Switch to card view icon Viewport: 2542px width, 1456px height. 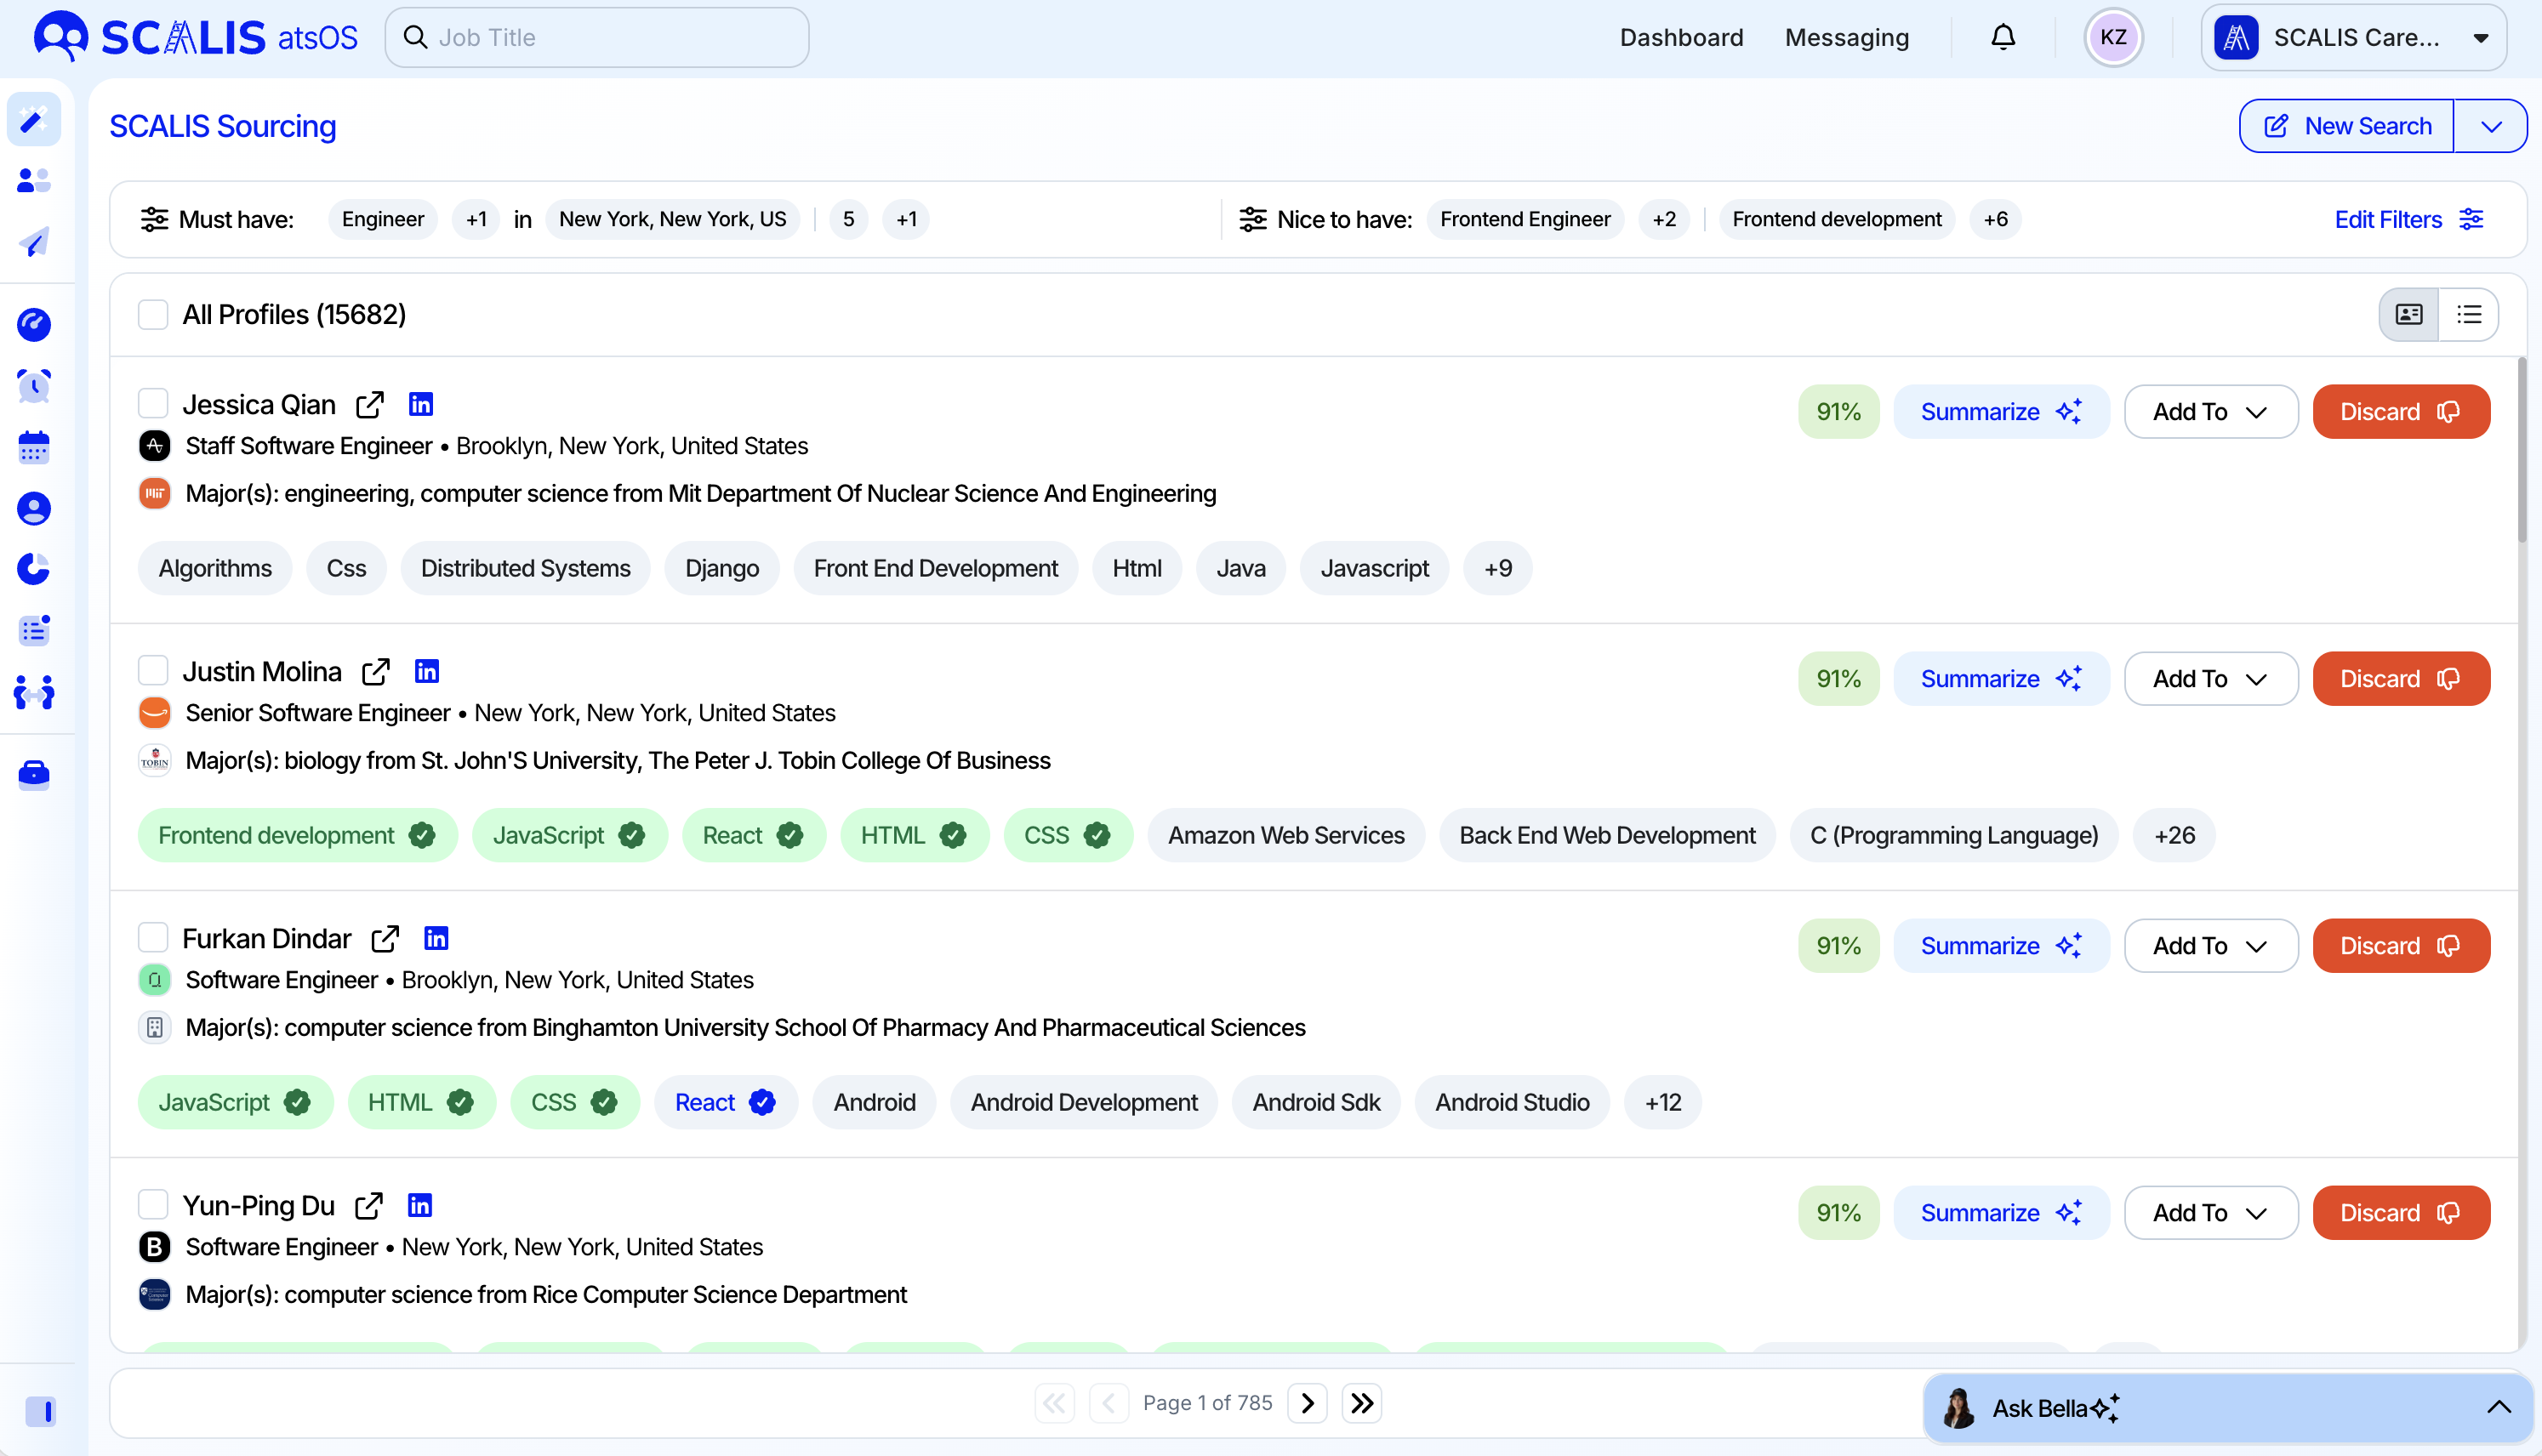[2408, 315]
